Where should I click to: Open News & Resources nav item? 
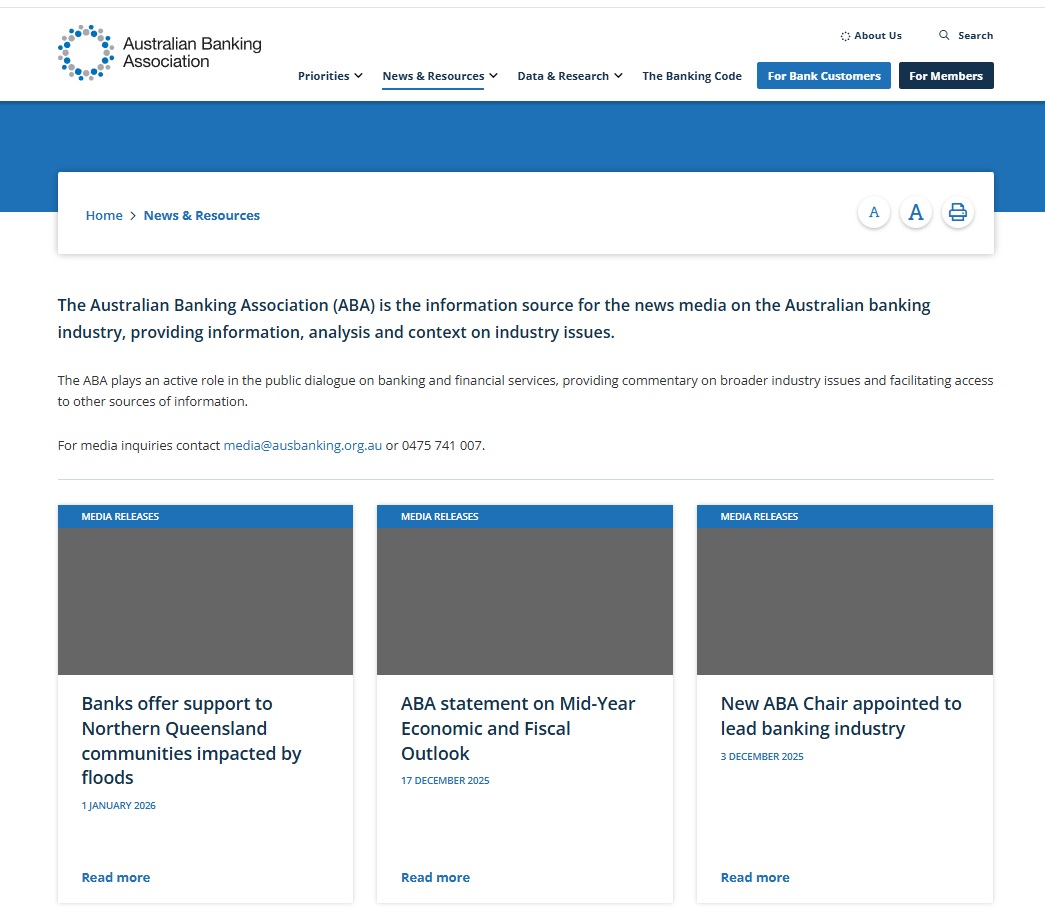point(433,76)
